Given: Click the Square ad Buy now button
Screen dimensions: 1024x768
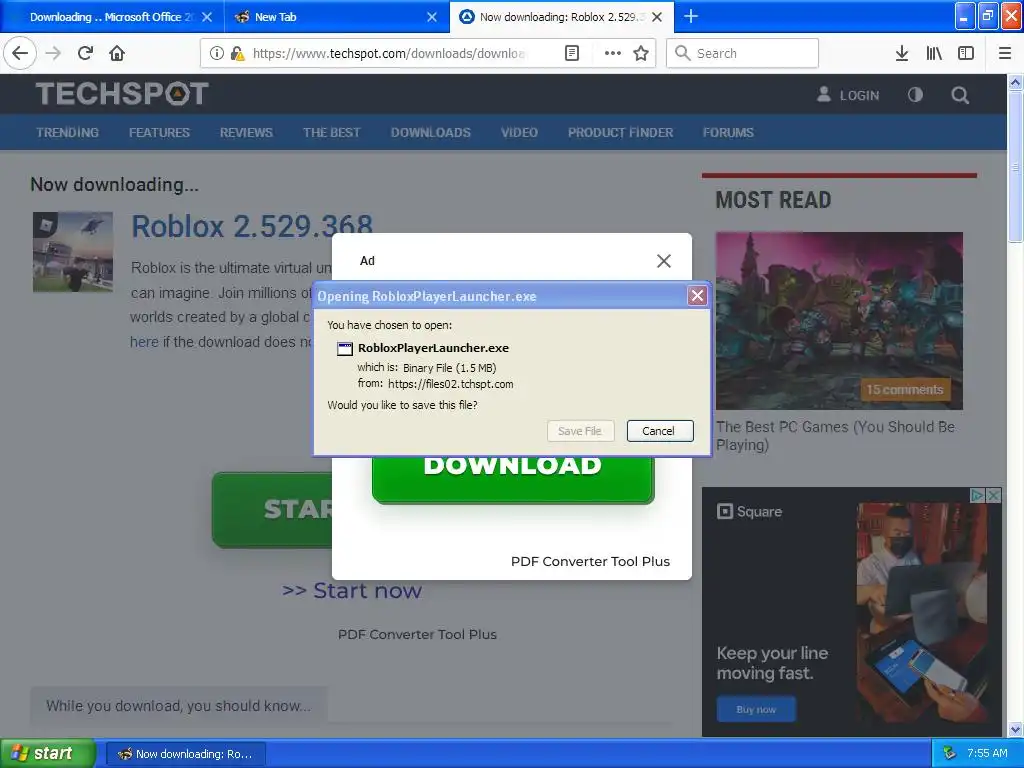Looking at the screenshot, I should click(x=756, y=709).
